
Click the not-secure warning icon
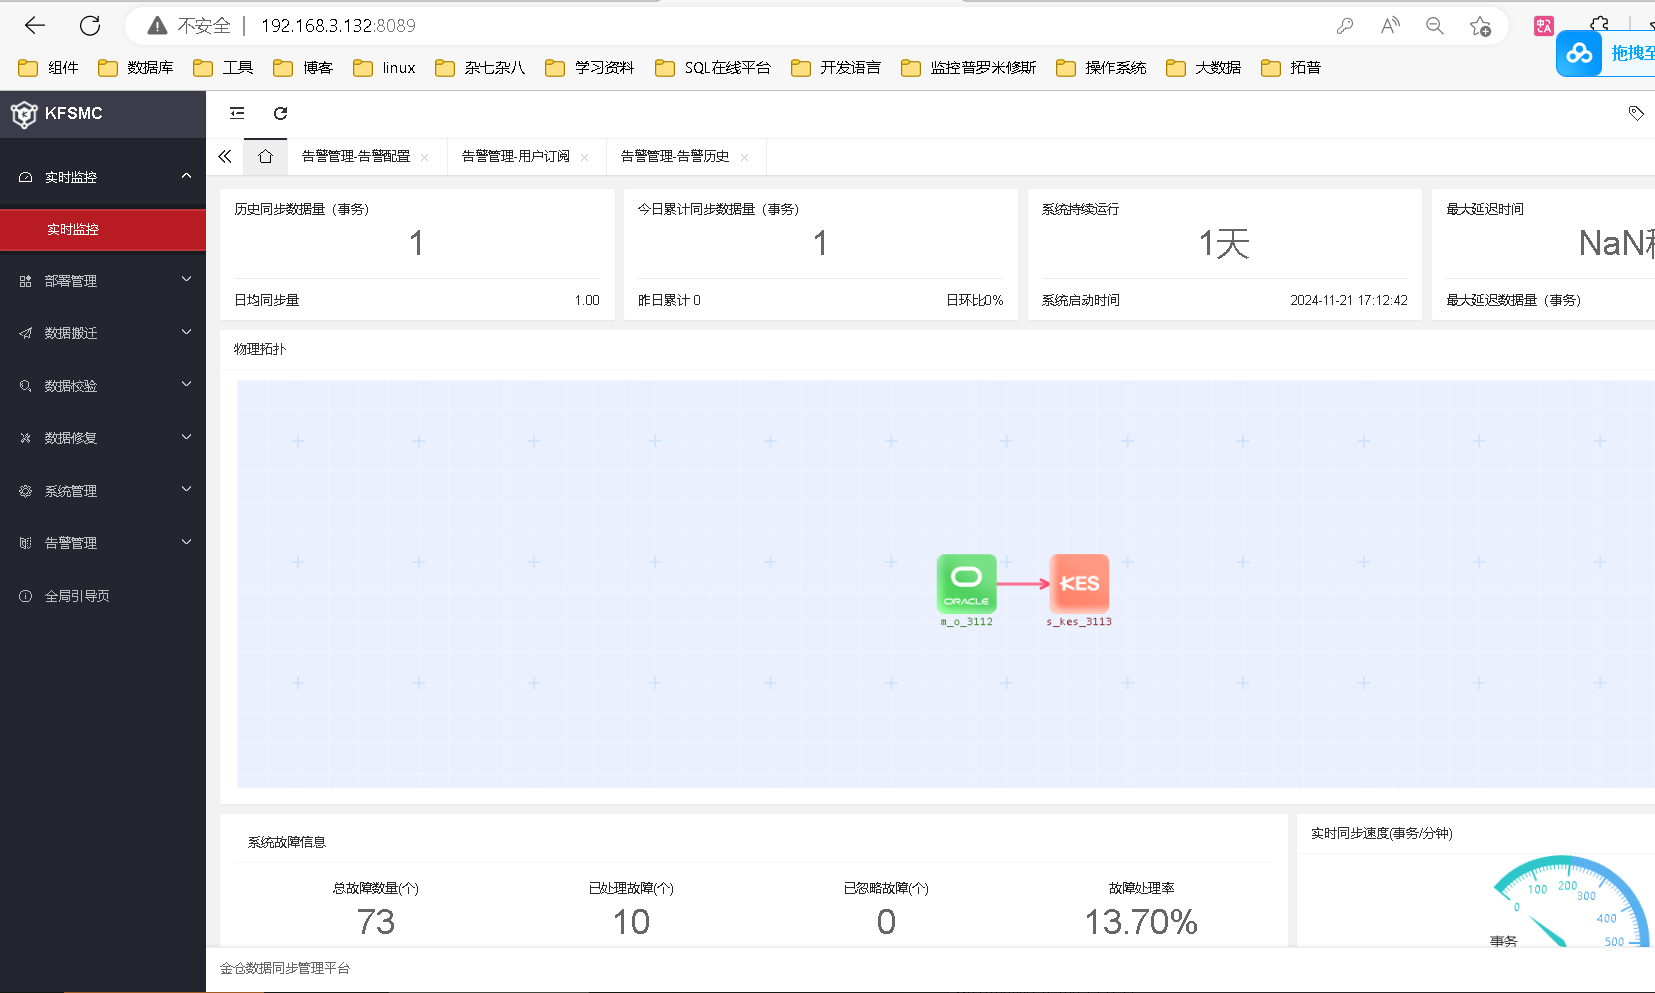[x=157, y=26]
